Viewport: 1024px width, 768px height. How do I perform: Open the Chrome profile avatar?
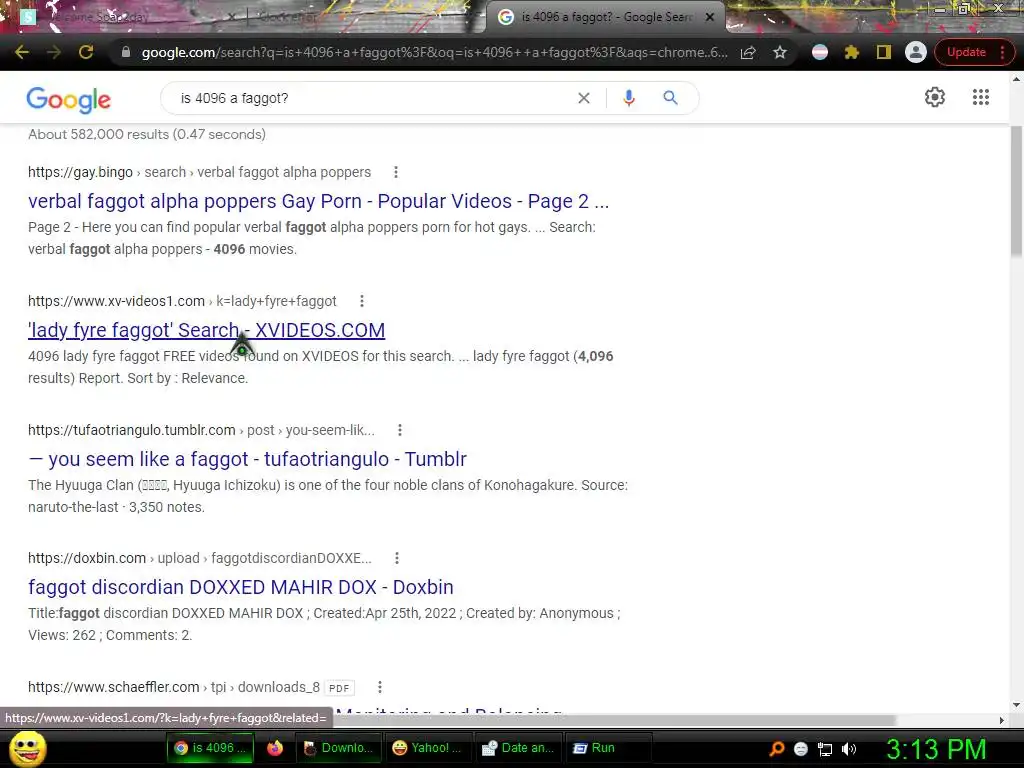pos(916,52)
